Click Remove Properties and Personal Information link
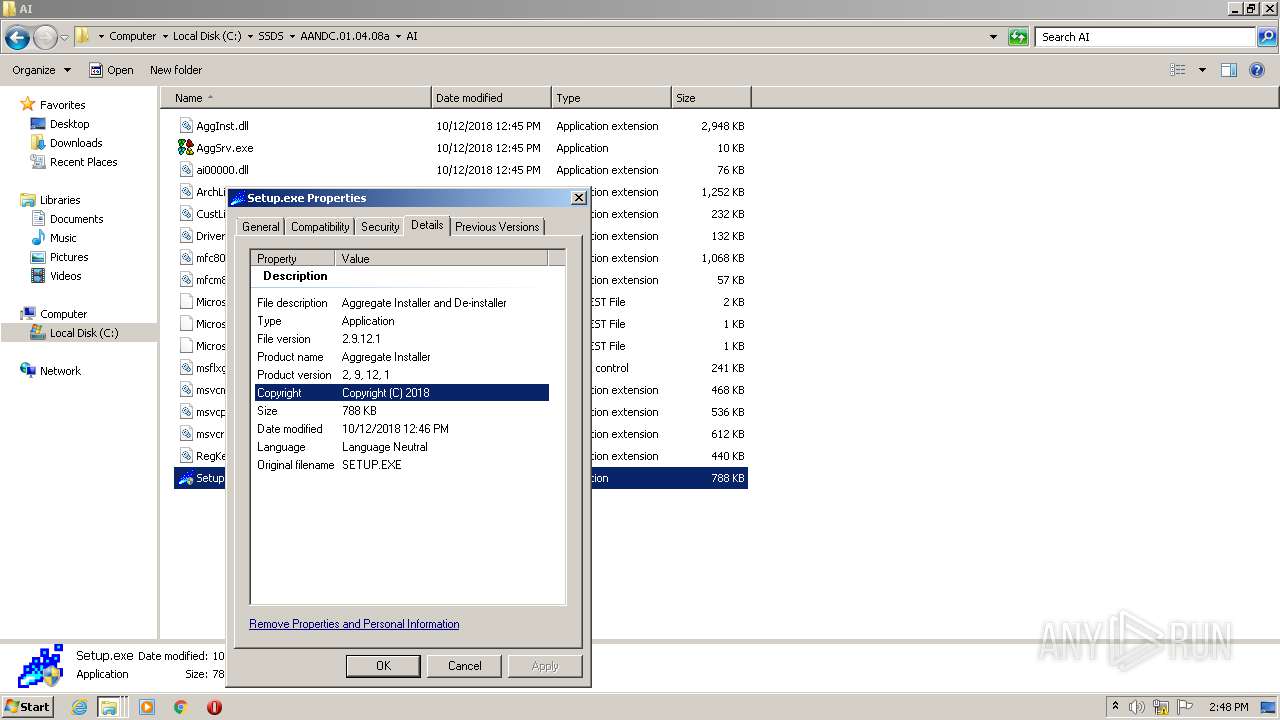1280x720 pixels. tap(354, 624)
